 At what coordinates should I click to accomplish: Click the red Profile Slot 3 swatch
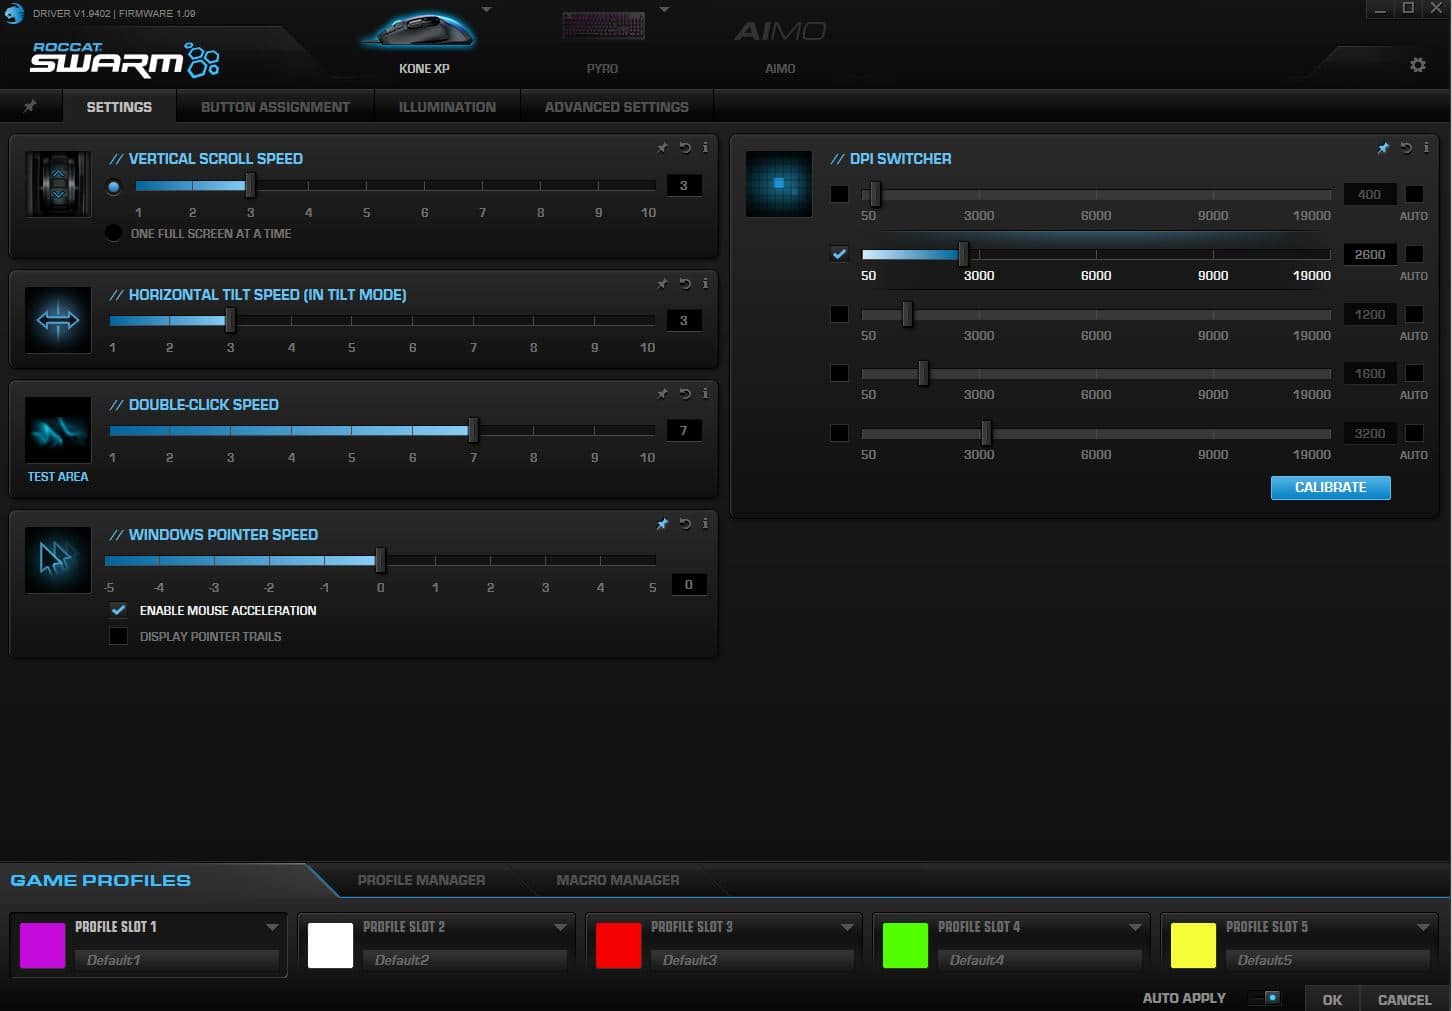(618, 945)
